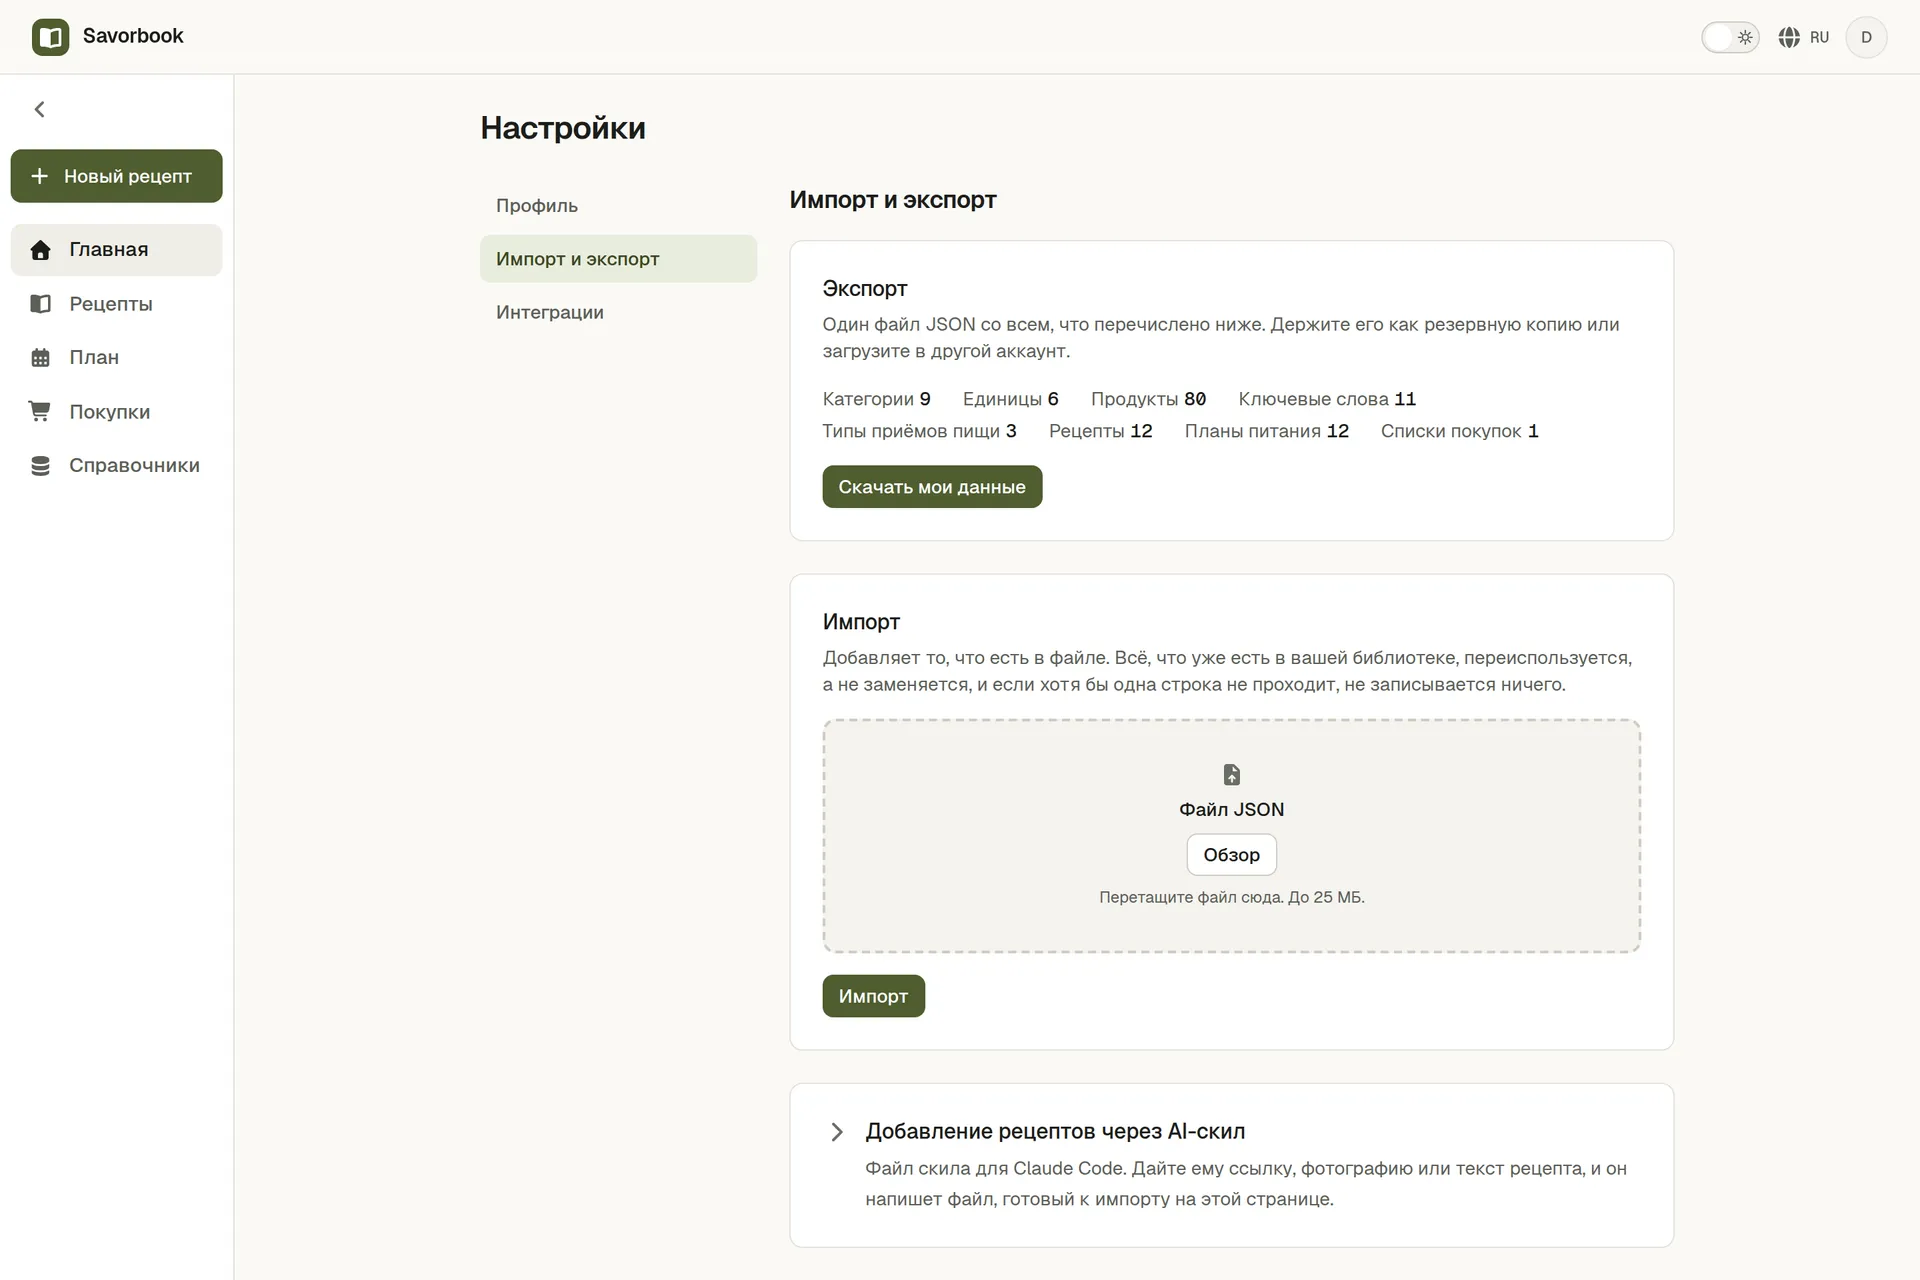
Task: Click the plus icon in Новый рецепт
Action: (39, 176)
